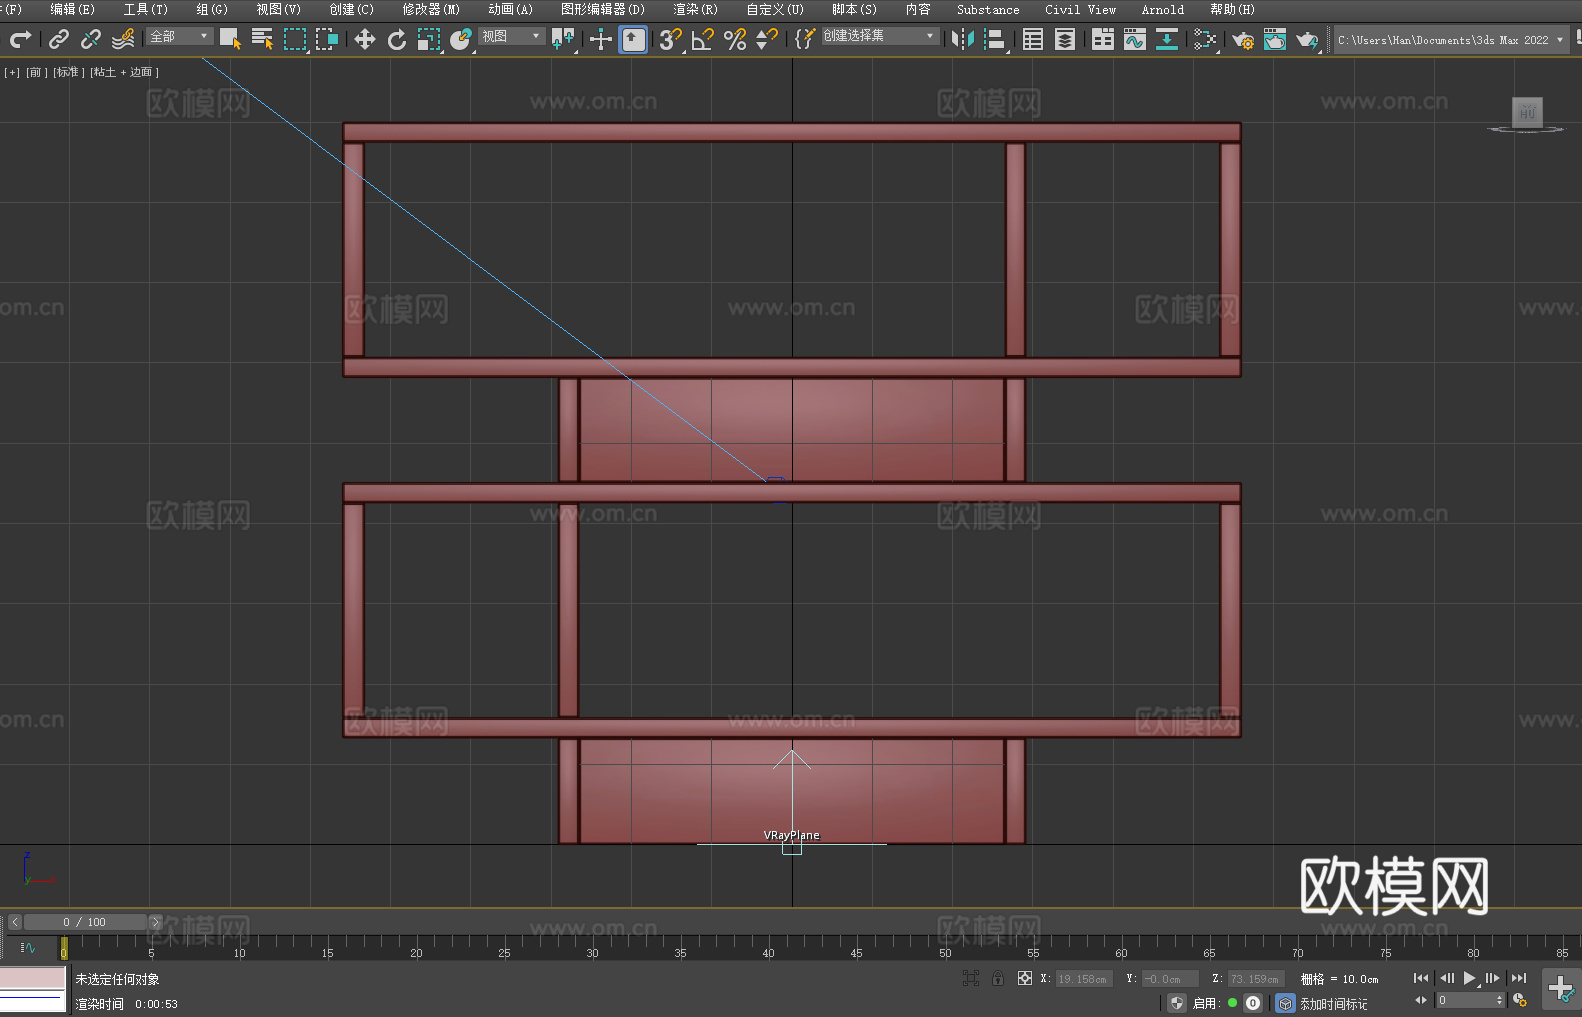Toggle keyboard shortcut override button

(633, 39)
